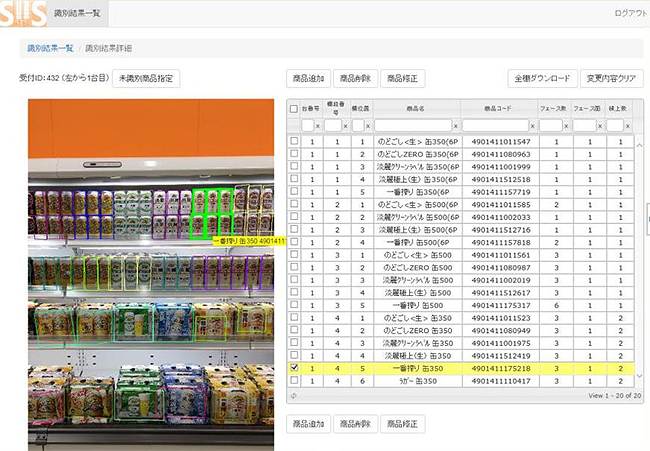Select the product code 4901411002019 cell
Screen dimensions: 650x451
click(501, 280)
